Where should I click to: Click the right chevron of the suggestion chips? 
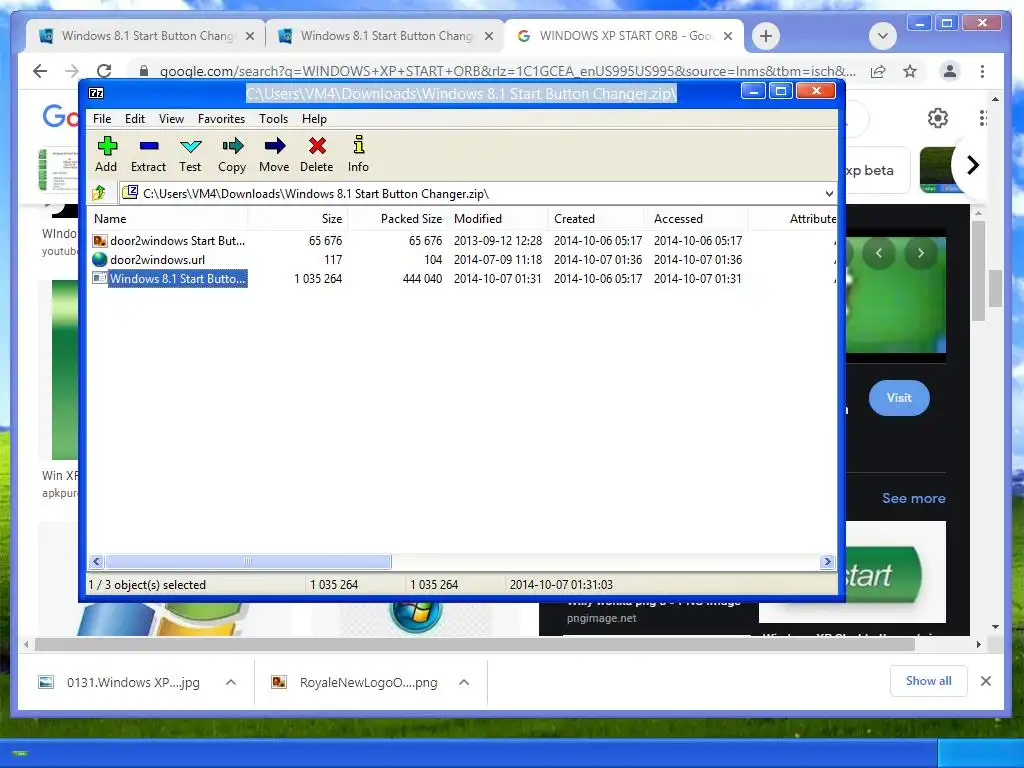[x=972, y=165]
